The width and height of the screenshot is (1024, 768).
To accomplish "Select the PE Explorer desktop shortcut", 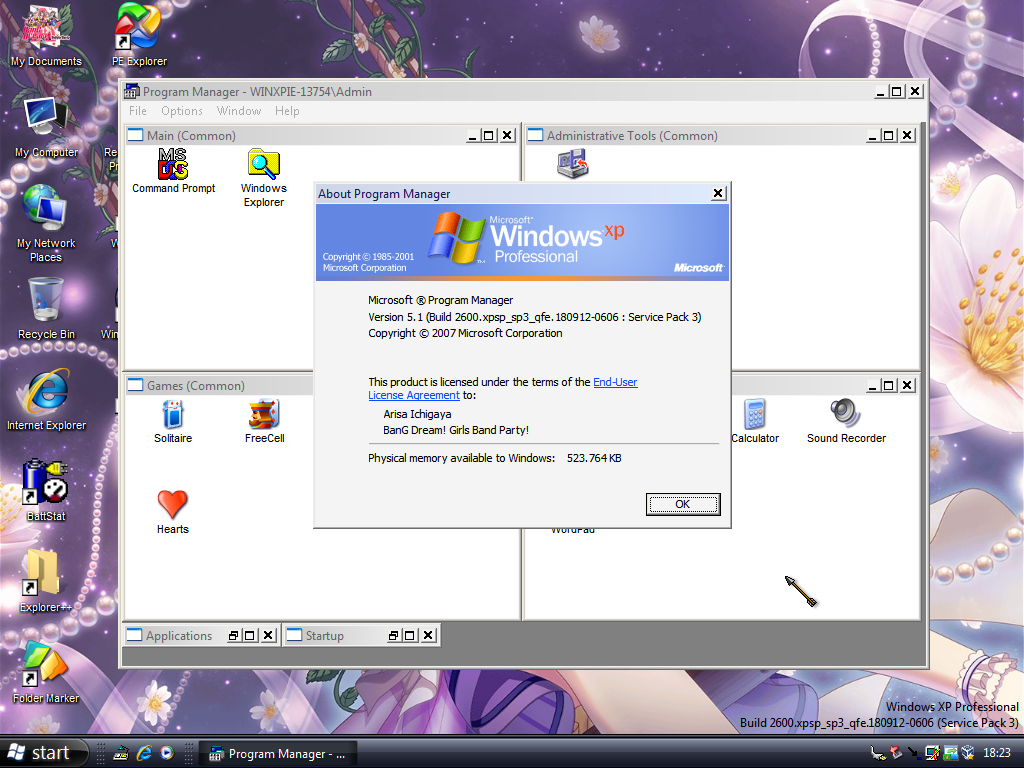I will click(138, 36).
